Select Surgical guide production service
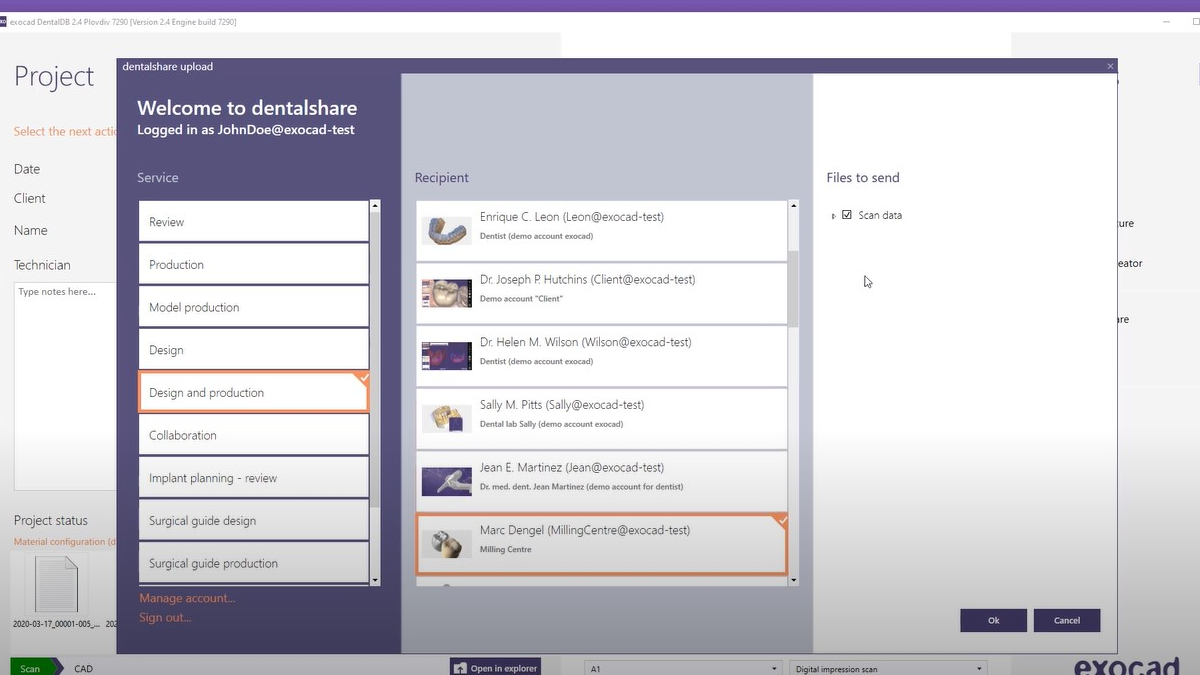The width and height of the screenshot is (1200, 675). pyautogui.click(x=253, y=564)
